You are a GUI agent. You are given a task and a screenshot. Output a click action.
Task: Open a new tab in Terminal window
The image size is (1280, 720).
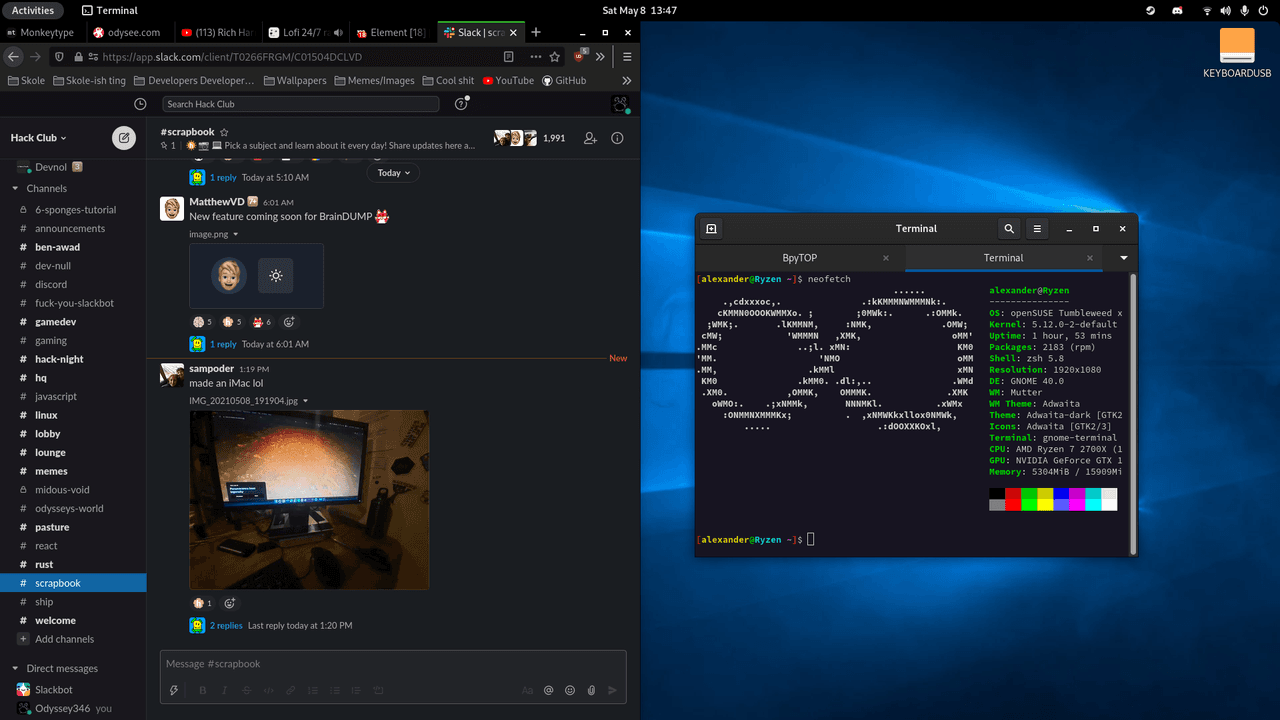(711, 229)
